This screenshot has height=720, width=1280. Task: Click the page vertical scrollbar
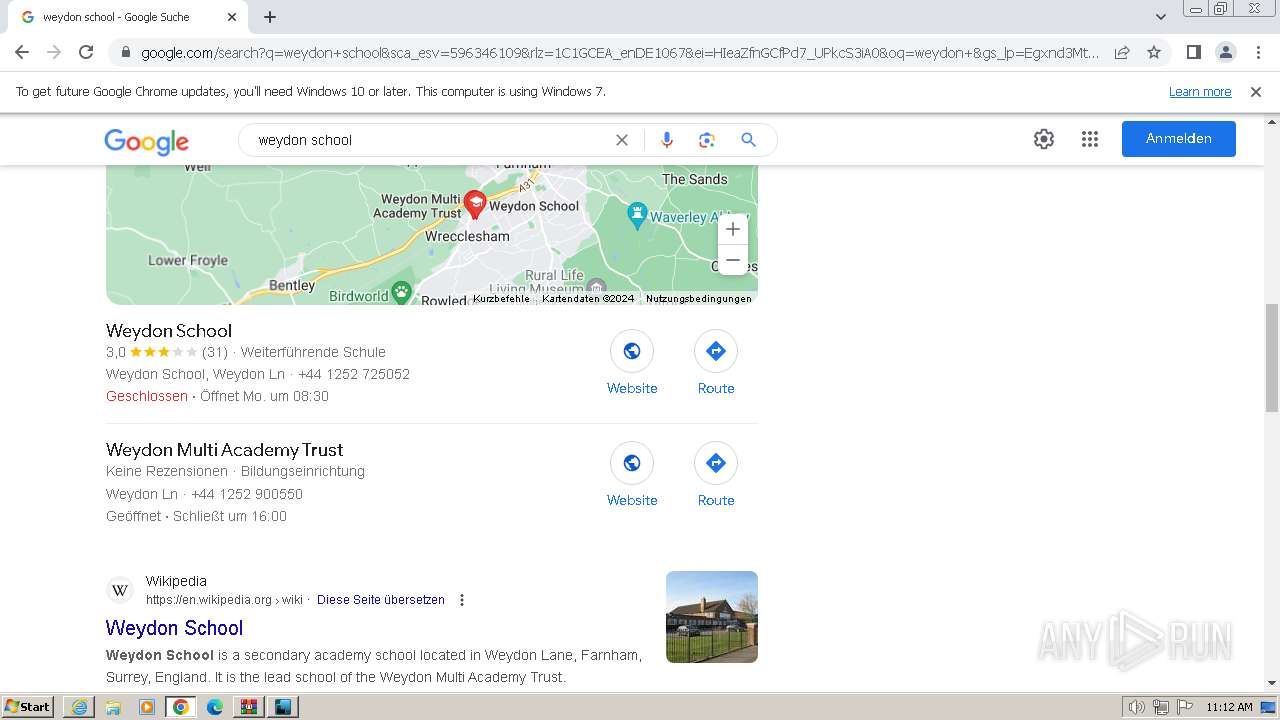[1272, 357]
